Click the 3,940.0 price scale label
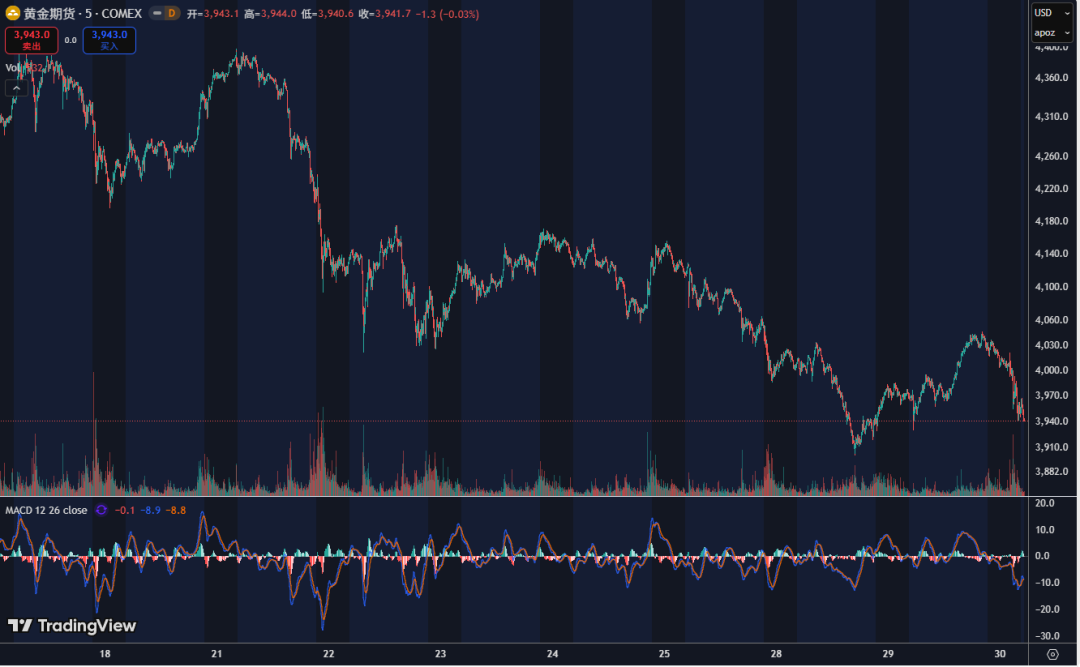Screen dimensions: 1080x667 tap(1051, 421)
